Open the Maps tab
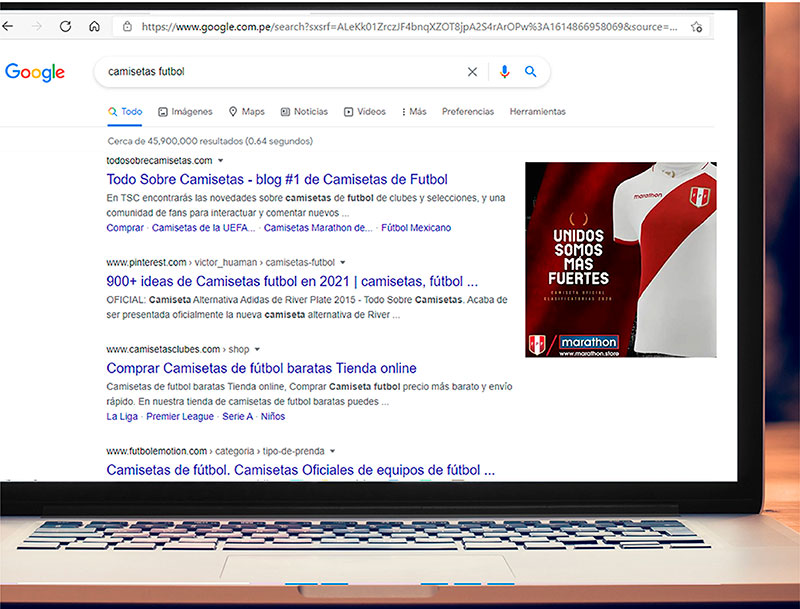The width and height of the screenshot is (800, 609). pos(246,112)
